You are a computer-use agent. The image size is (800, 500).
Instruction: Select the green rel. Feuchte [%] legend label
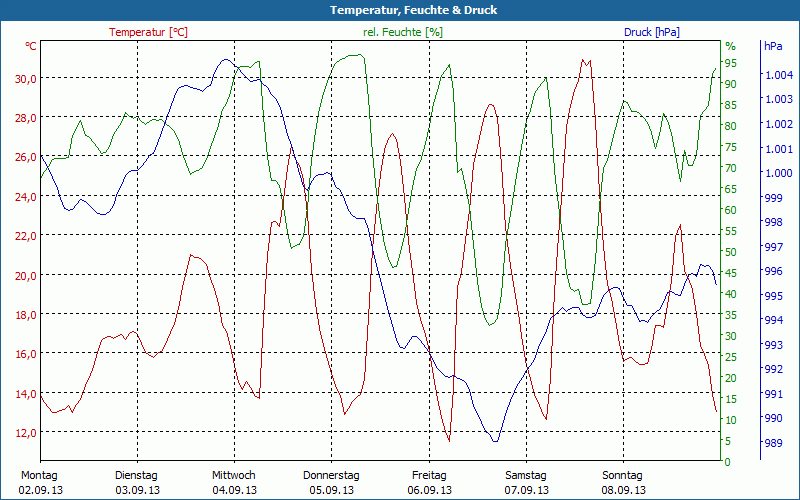(403, 32)
